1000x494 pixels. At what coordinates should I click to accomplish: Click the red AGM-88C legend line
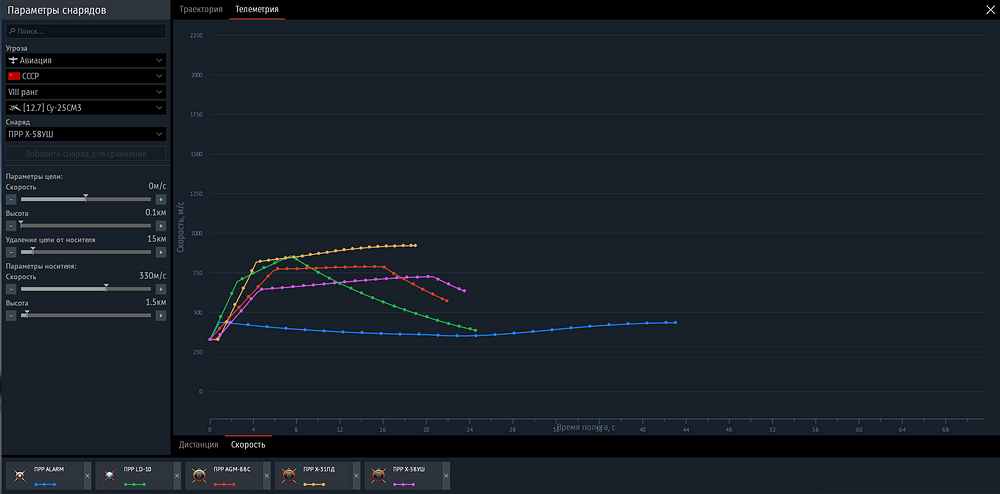224,484
